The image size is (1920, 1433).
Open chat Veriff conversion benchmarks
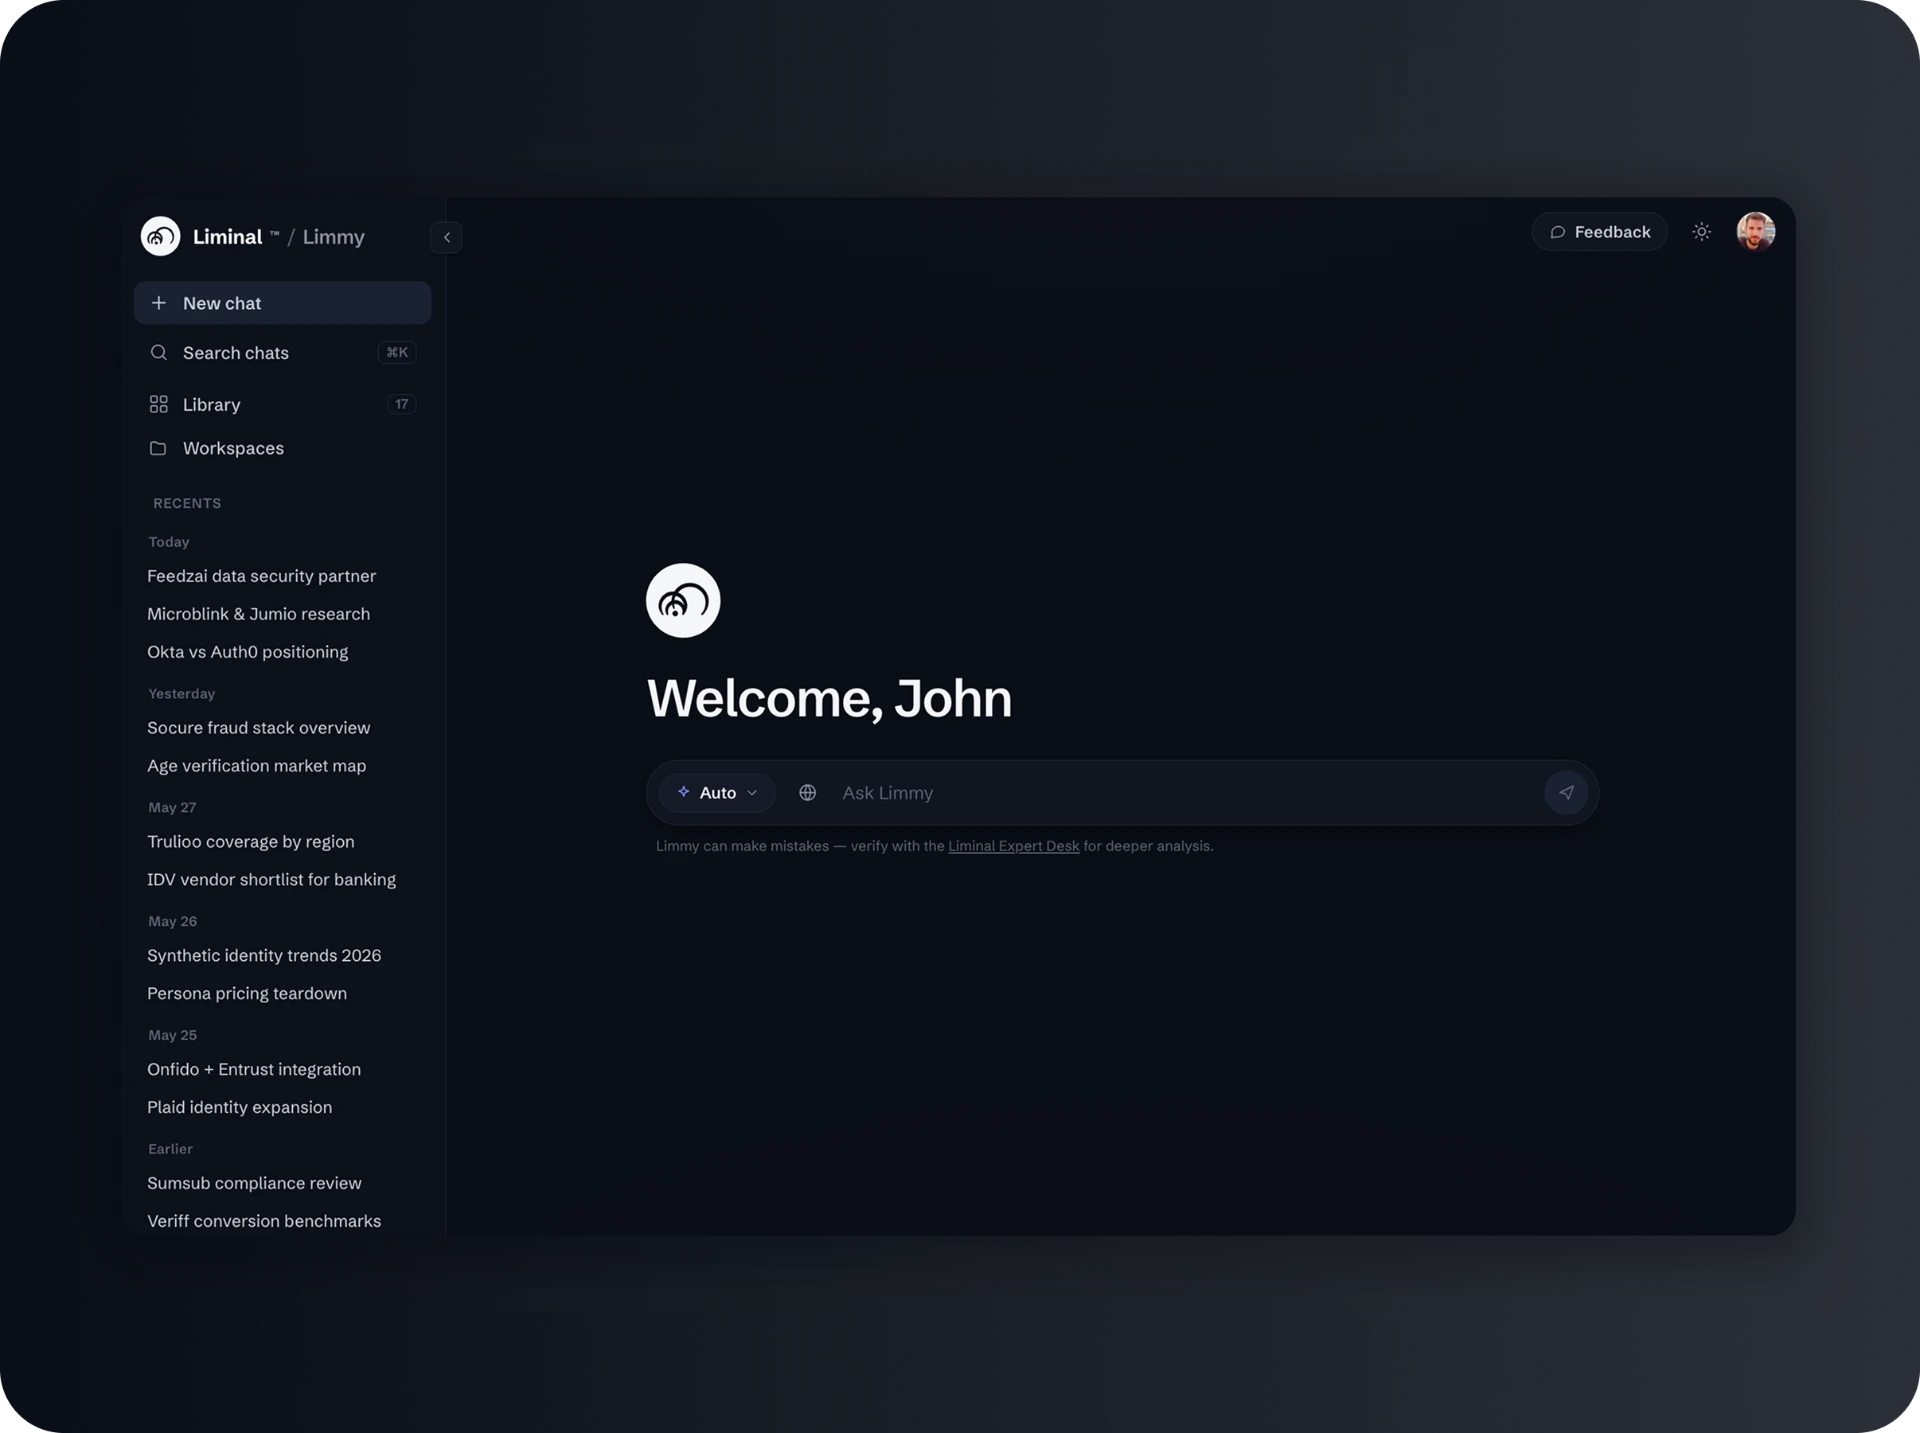pyautogui.click(x=264, y=1222)
